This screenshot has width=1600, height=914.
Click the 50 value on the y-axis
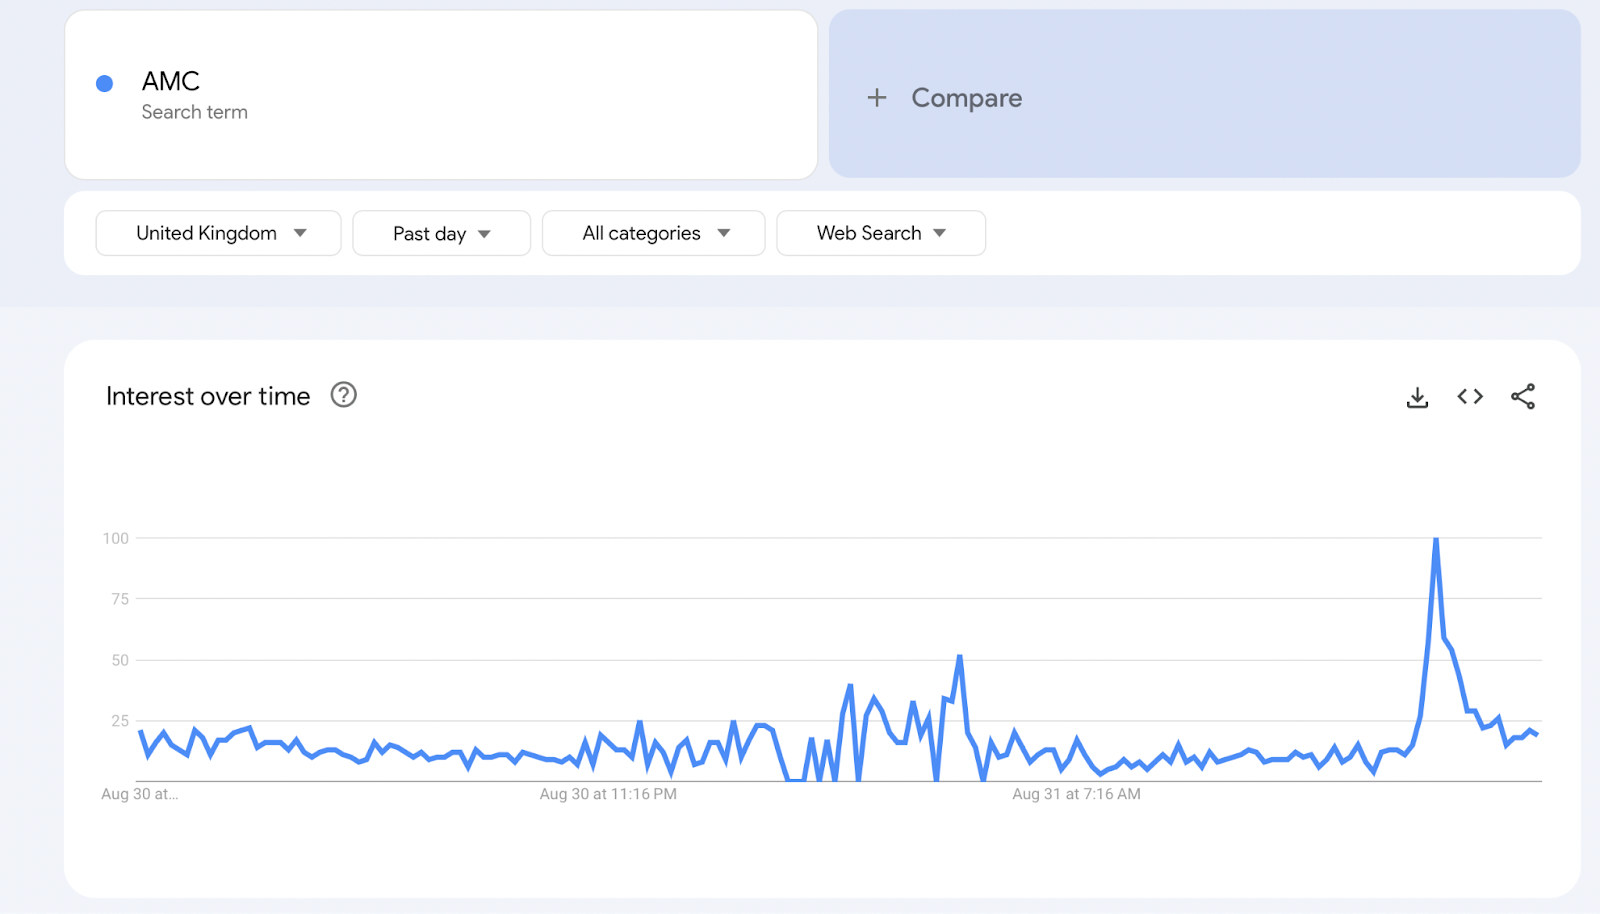[120, 660]
